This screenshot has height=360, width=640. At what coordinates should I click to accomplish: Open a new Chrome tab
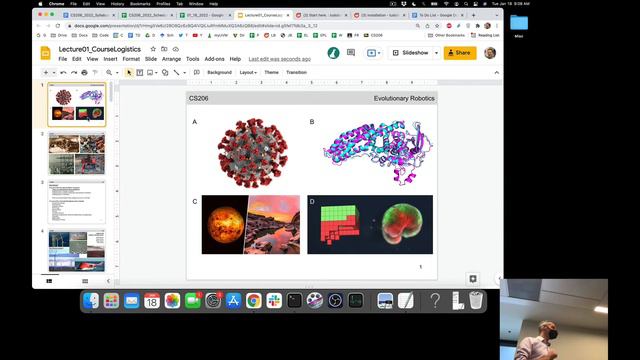pos(473,15)
